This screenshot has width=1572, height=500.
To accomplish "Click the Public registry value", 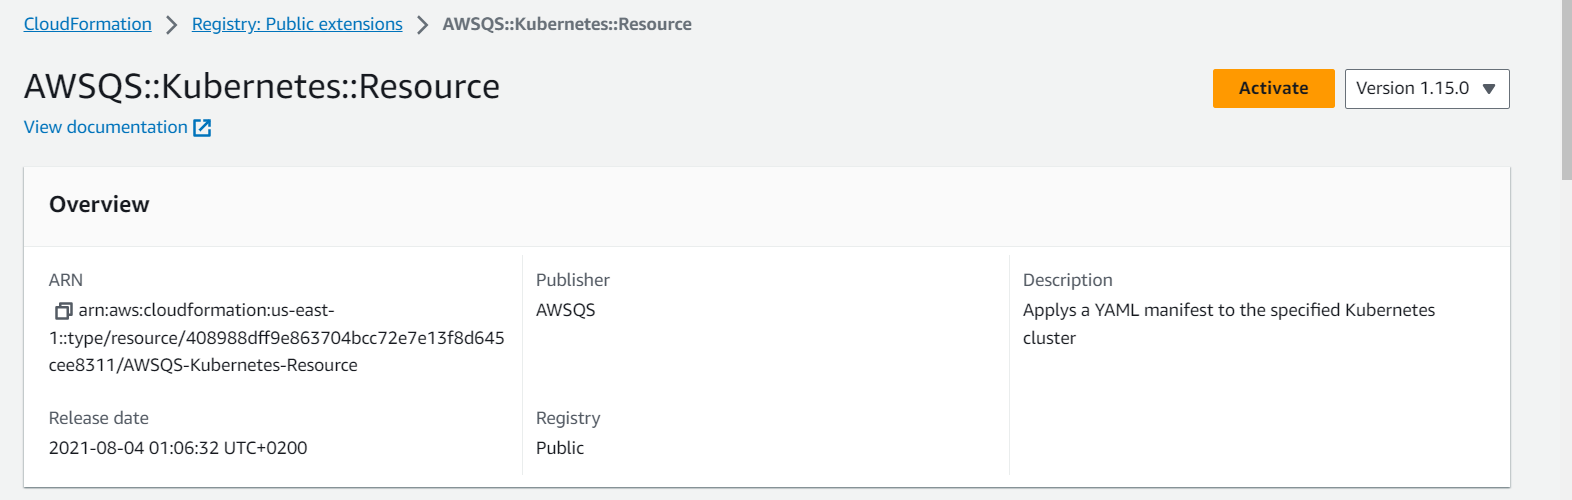I will click(560, 448).
